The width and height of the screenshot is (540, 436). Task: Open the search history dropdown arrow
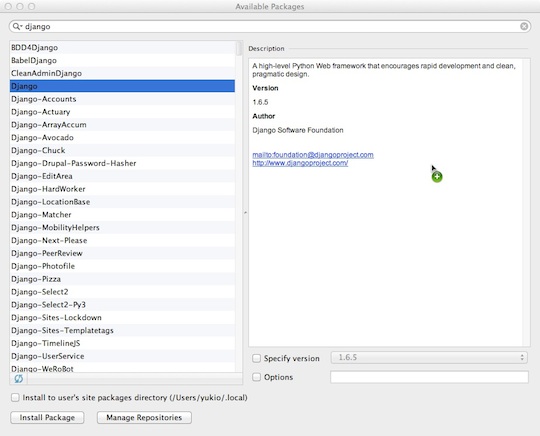pyautogui.click(x=21, y=27)
